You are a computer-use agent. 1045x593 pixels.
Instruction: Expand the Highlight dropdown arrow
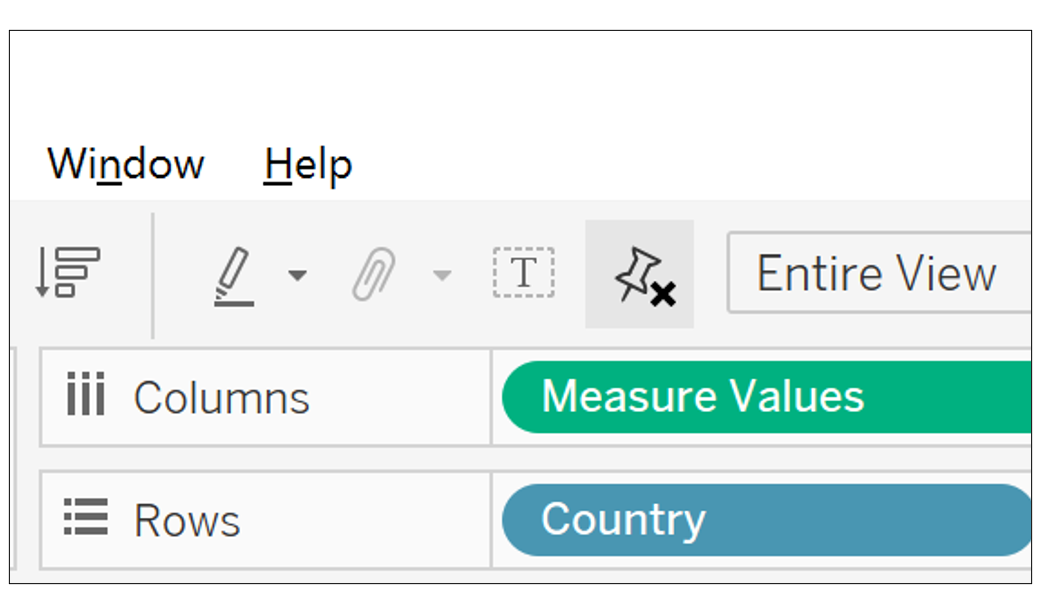point(297,275)
